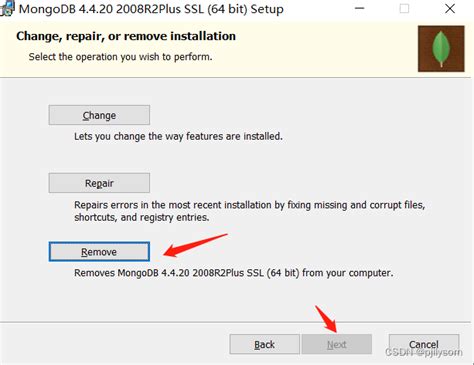Click the grayed-out maximize box
Image resolution: width=474 pixels, height=365 pixels.
coord(404,8)
